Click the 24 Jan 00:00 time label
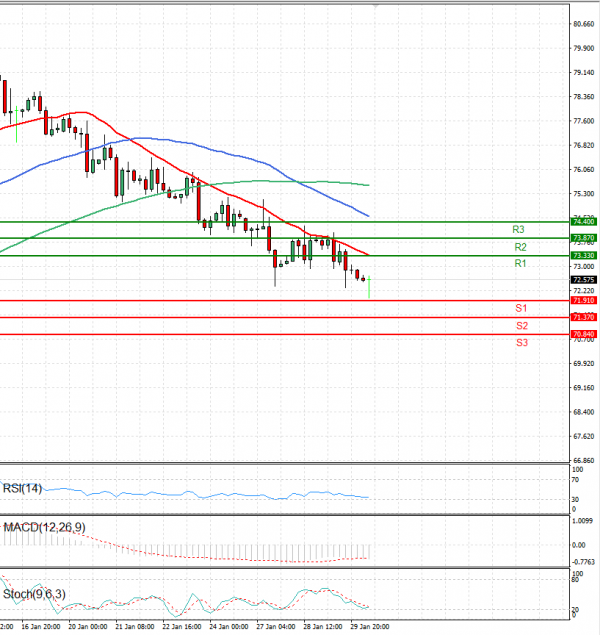600x635 pixels. click(229, 627)
